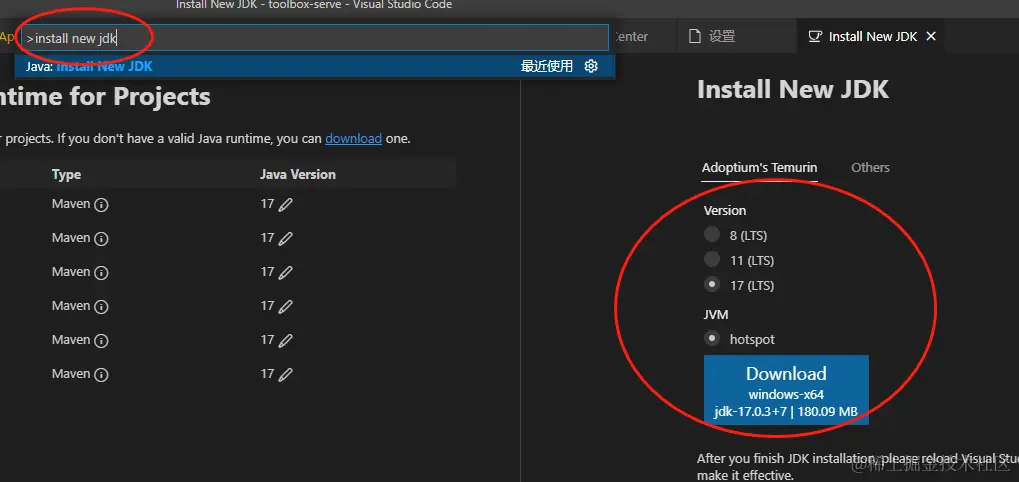Close the Install New JDK tab

click(x=931, y=36)
